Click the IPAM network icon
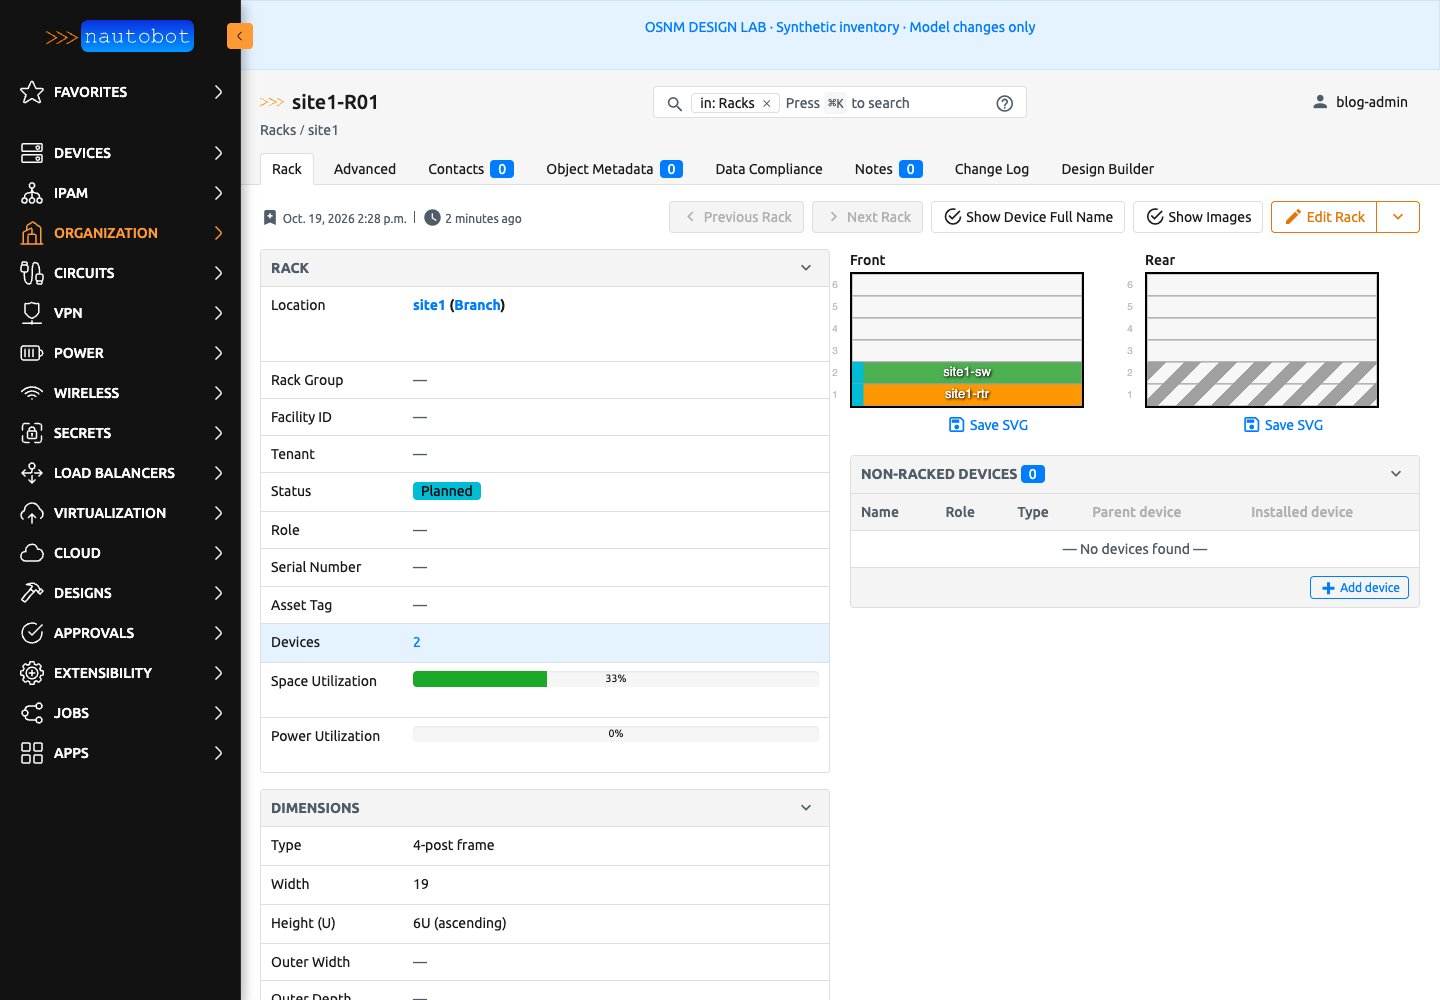Viewport: 1440px width, 1000px height. tap(32, 193)
